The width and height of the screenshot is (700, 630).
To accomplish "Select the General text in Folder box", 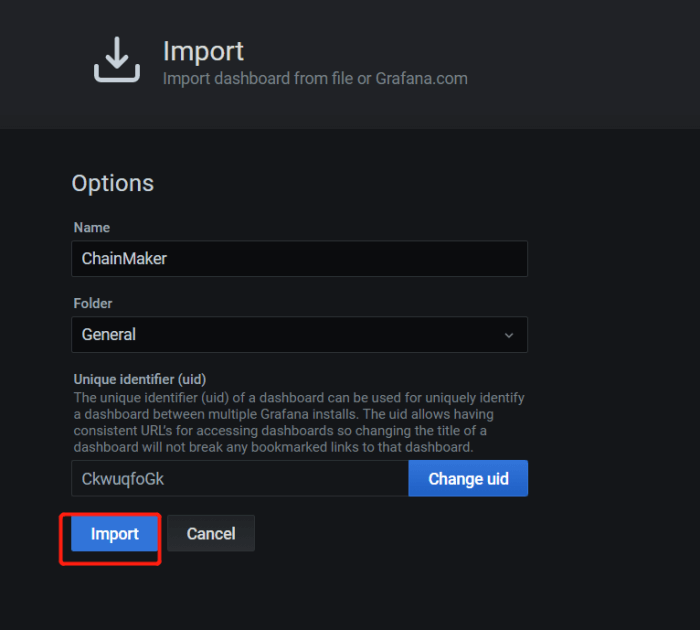I will tap(108, 334).
